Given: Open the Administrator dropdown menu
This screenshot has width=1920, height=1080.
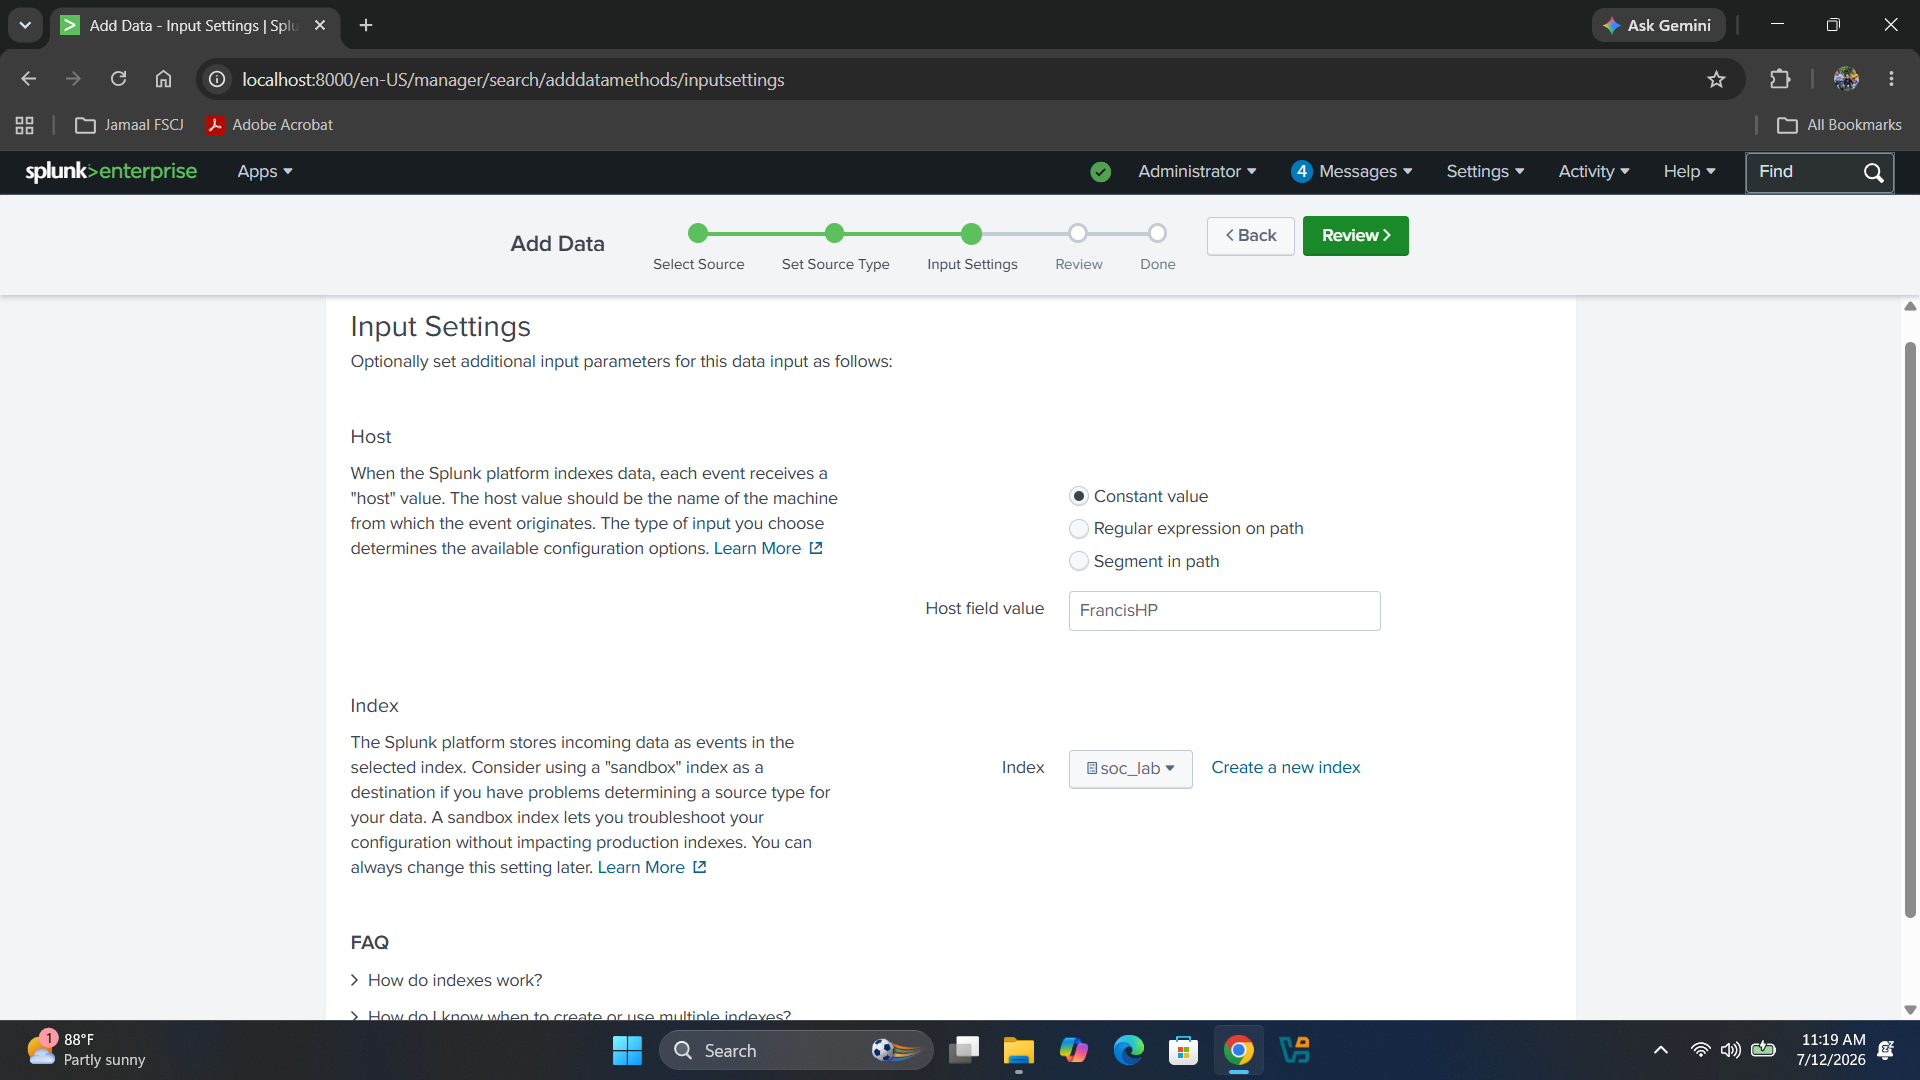Looking at the screenshot, I should (1197, 172).
